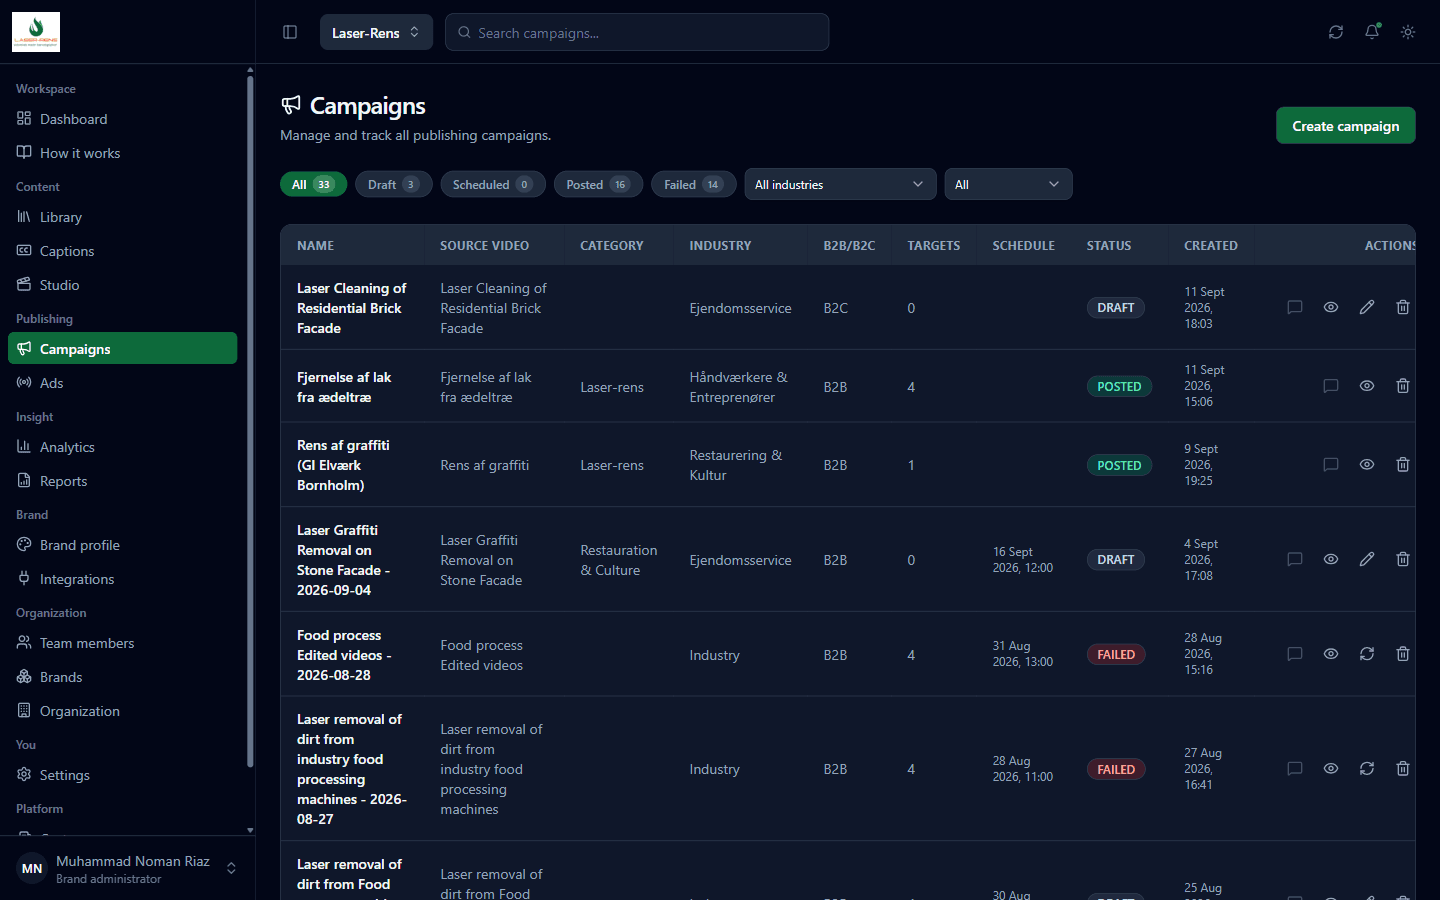Click the Create campaign button
The image size is (1440, 900).
[x=1345, y=126]
